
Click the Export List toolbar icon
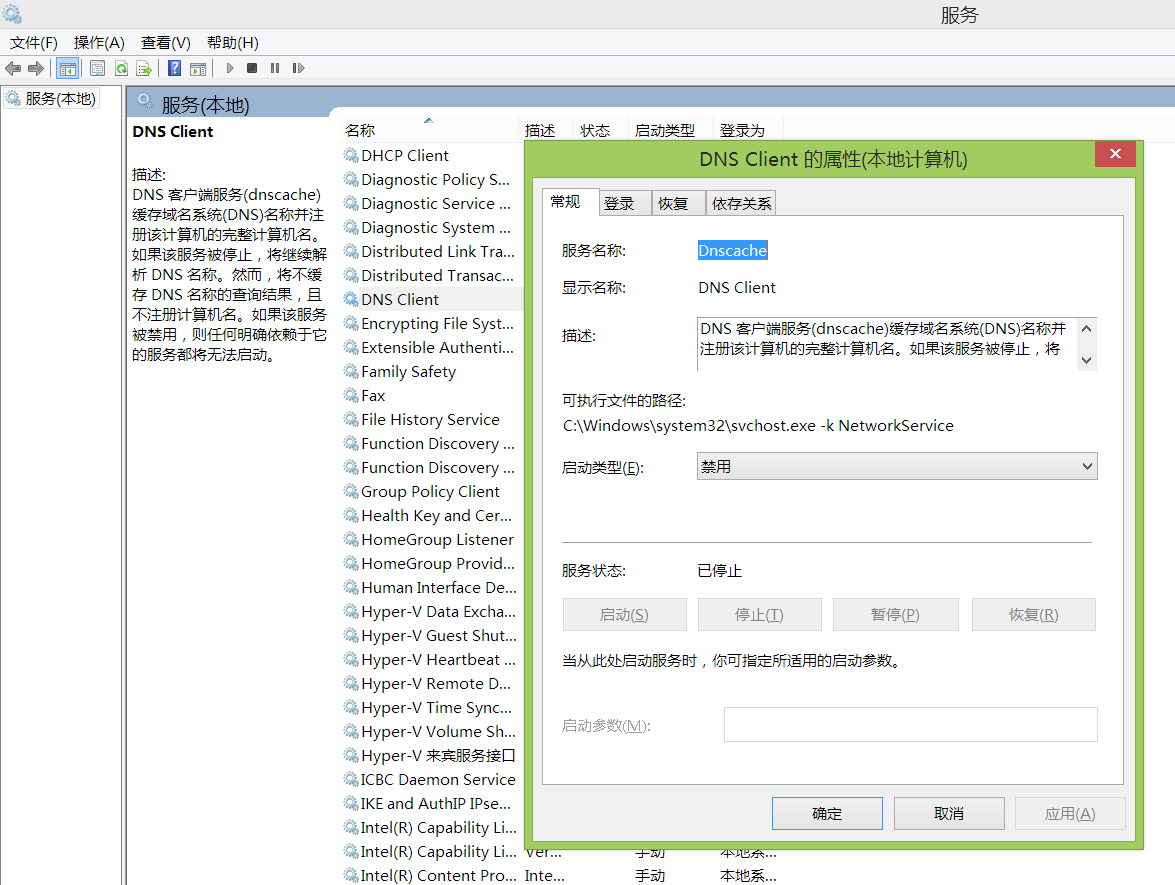tap(145, 67)
